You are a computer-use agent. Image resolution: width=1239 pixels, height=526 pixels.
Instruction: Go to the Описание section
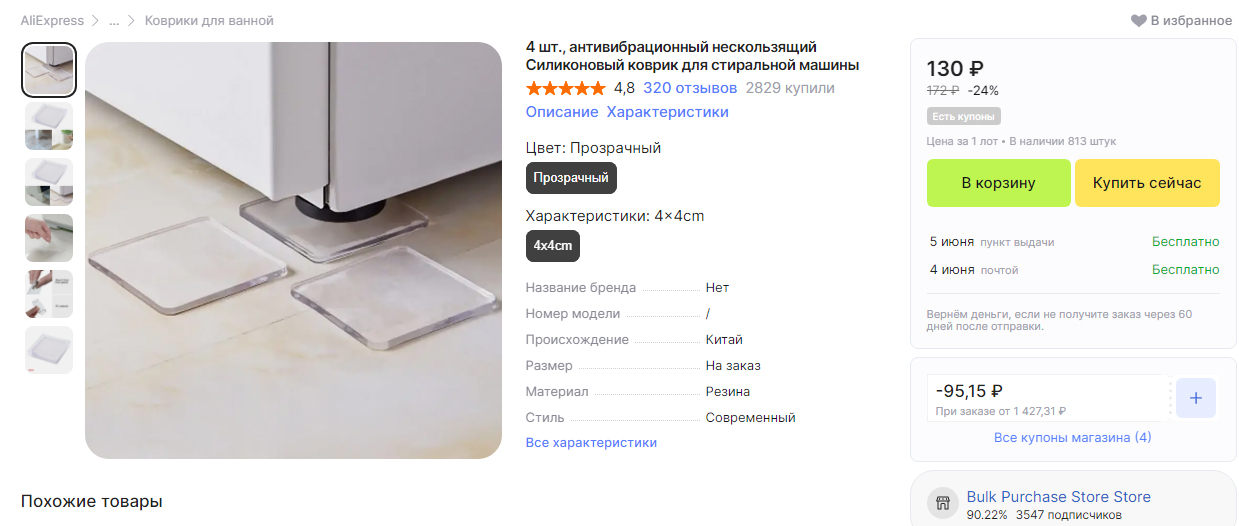click(x=562, y=112)
